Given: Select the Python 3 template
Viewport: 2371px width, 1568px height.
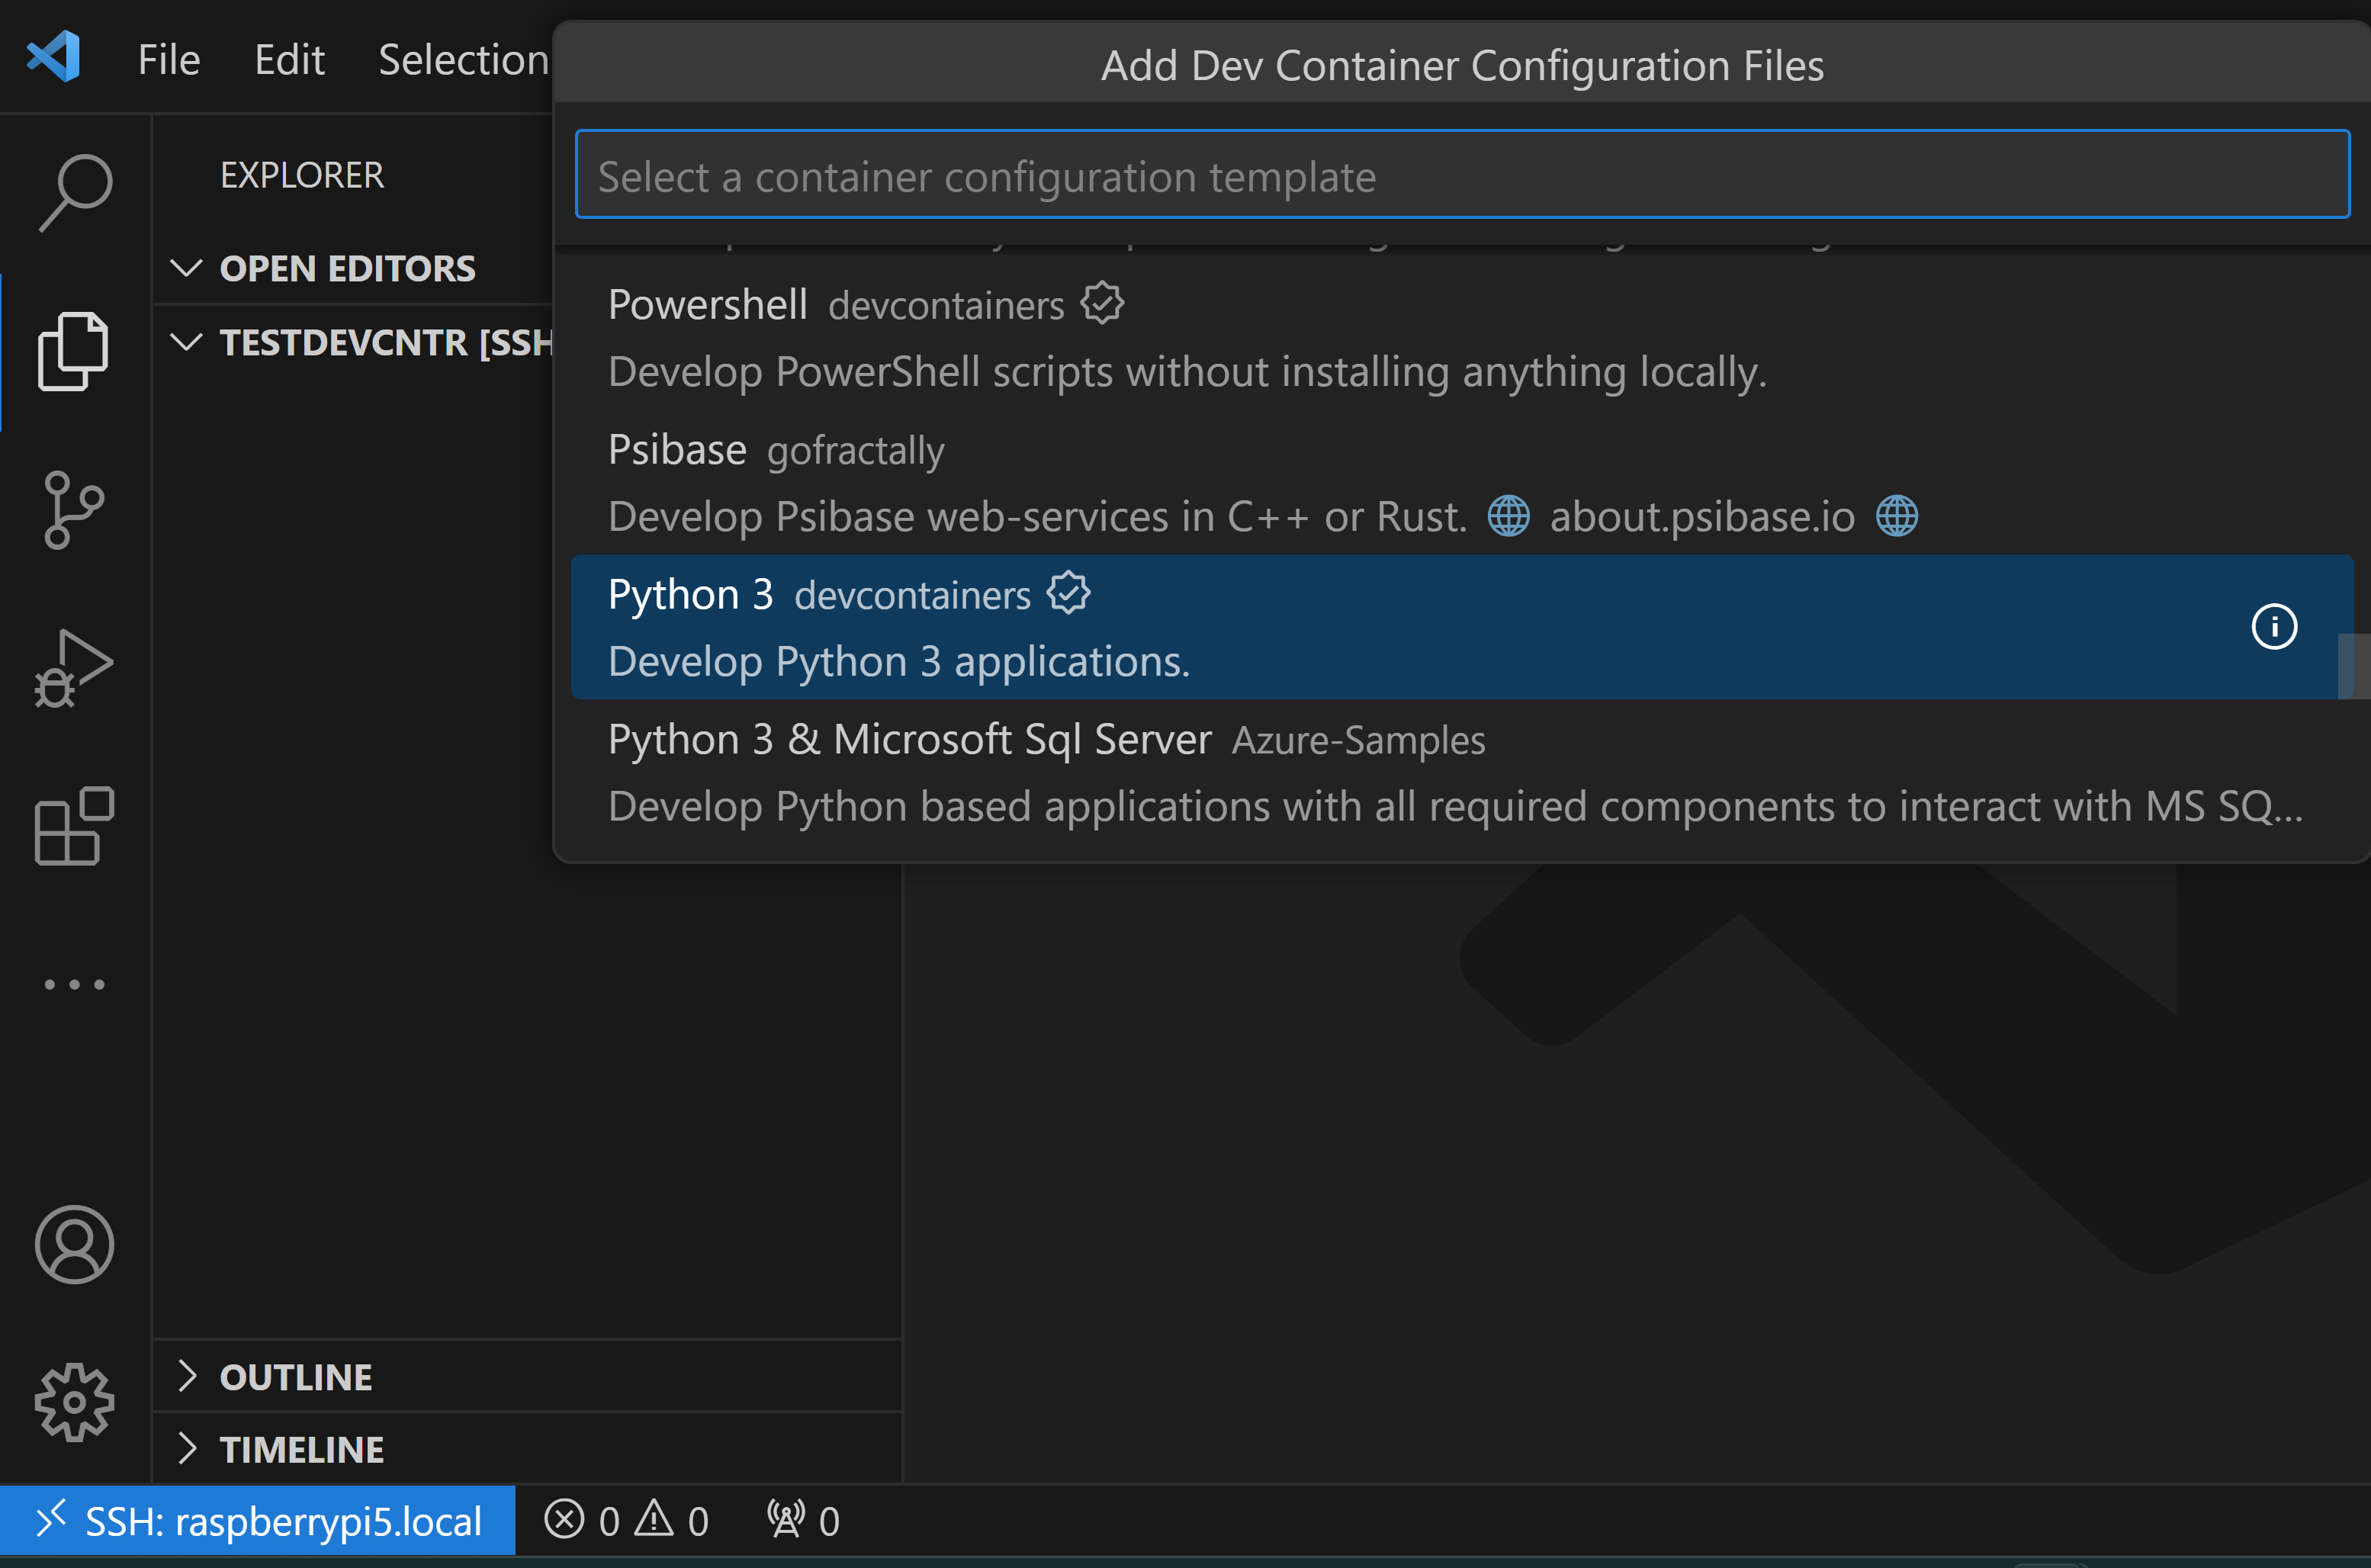Looking at the screenshot, I should coord(1461,627).
